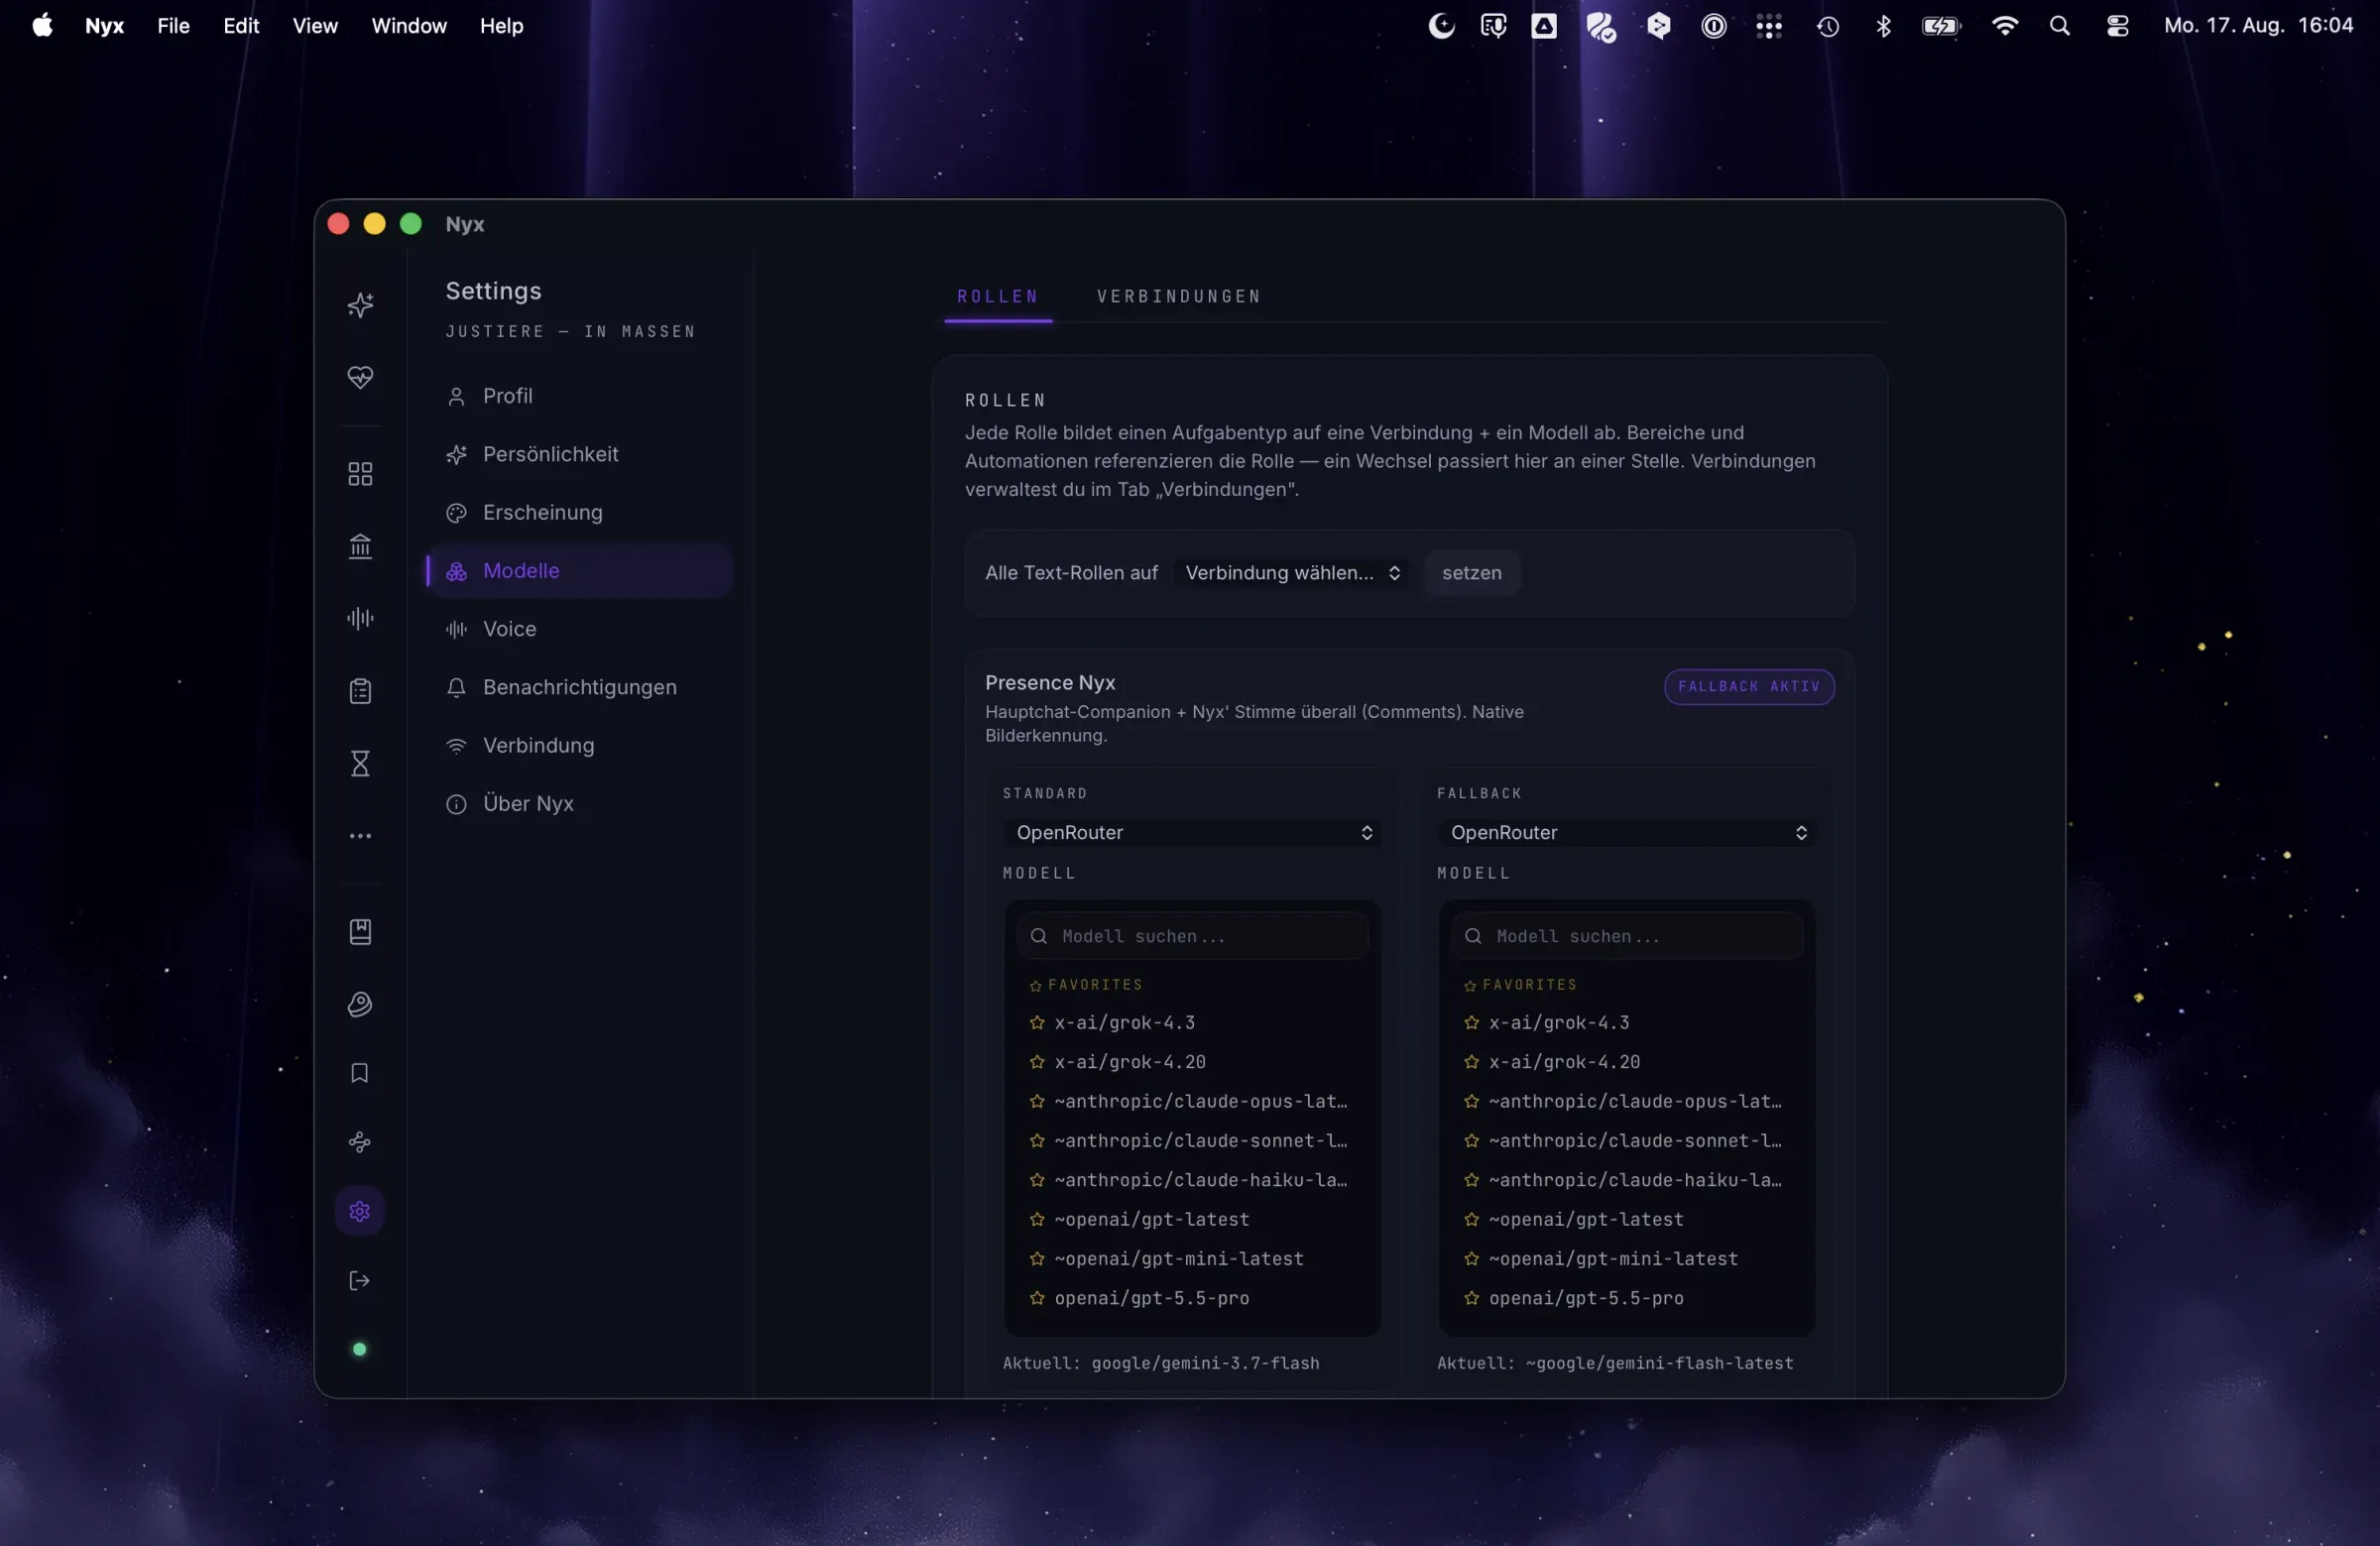Go to Profil settings

[579, 396]
